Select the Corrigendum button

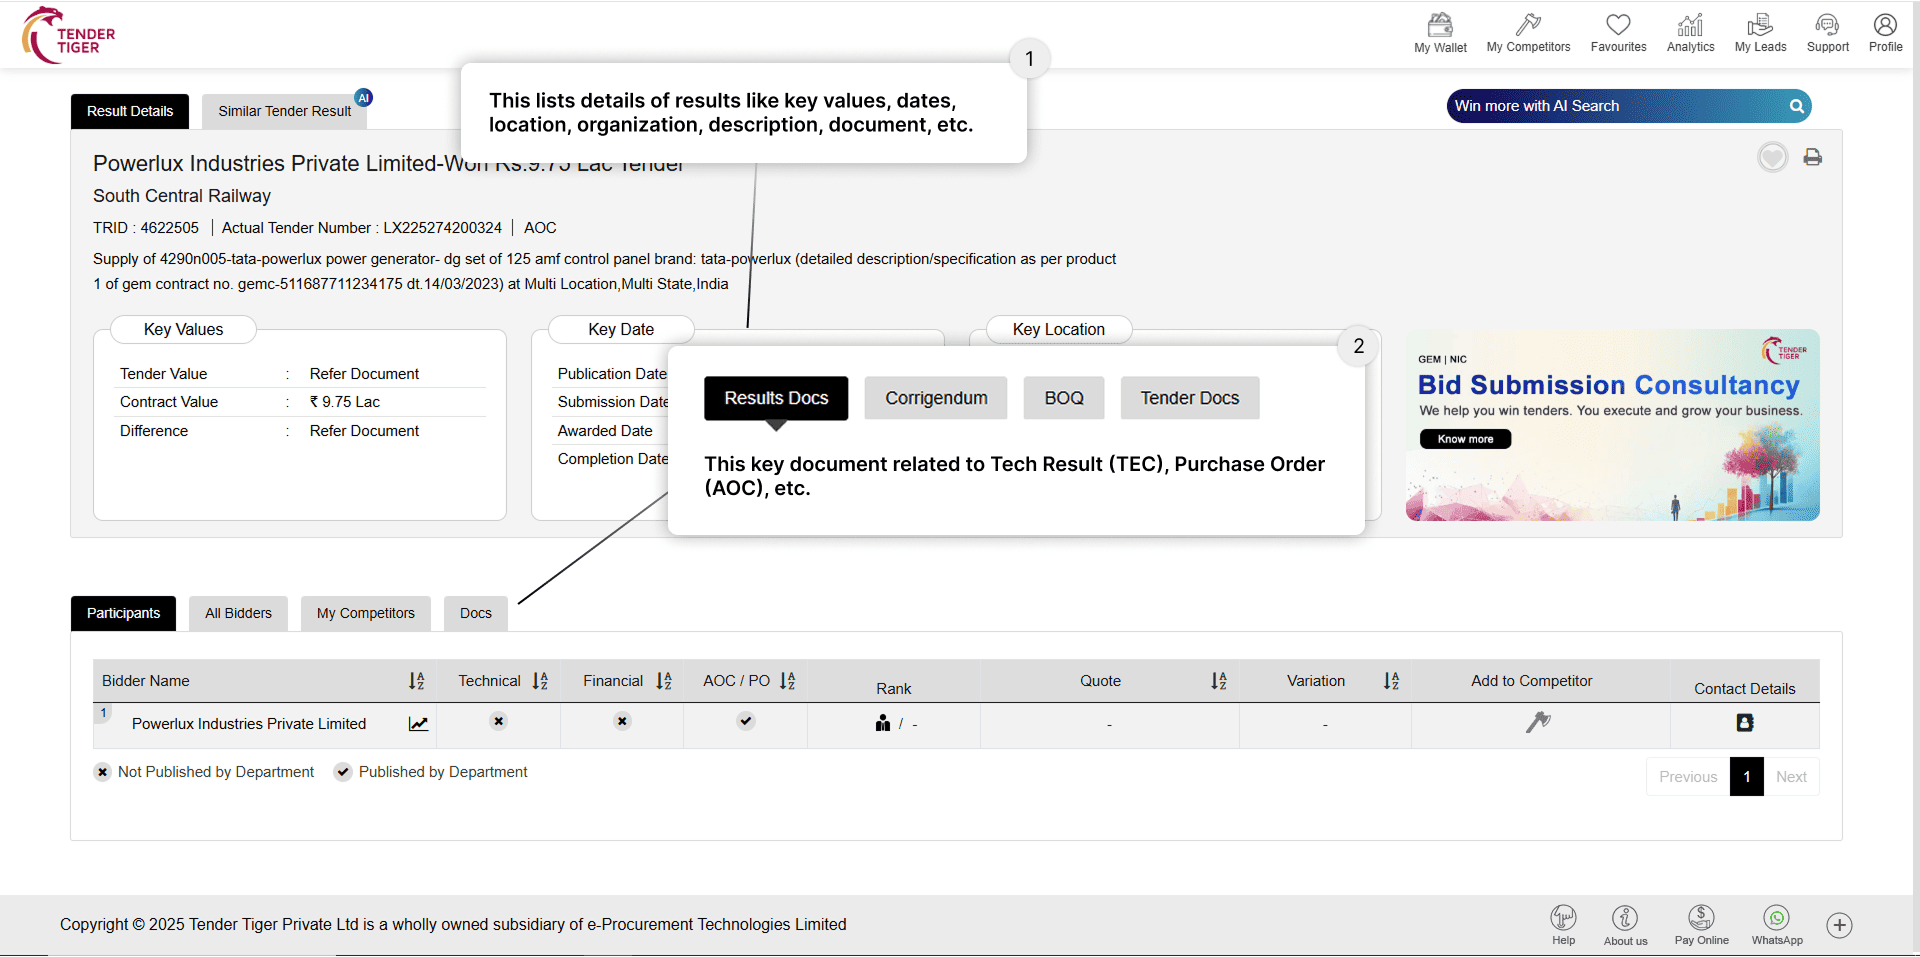[x=936, y=398]
